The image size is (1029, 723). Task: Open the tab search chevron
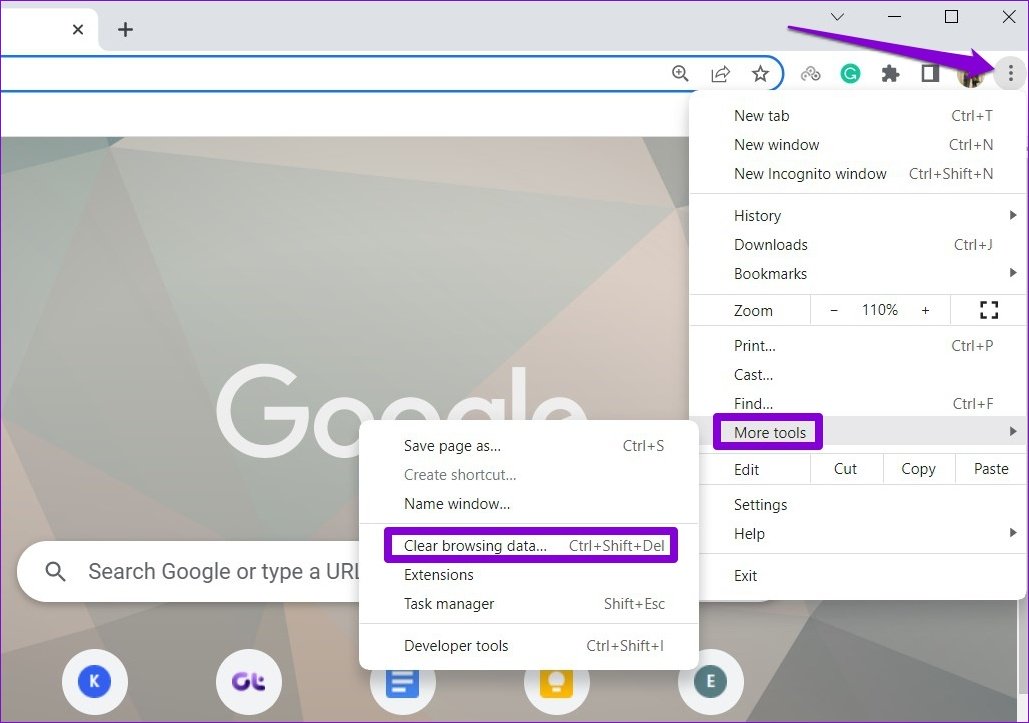[837, 17]
